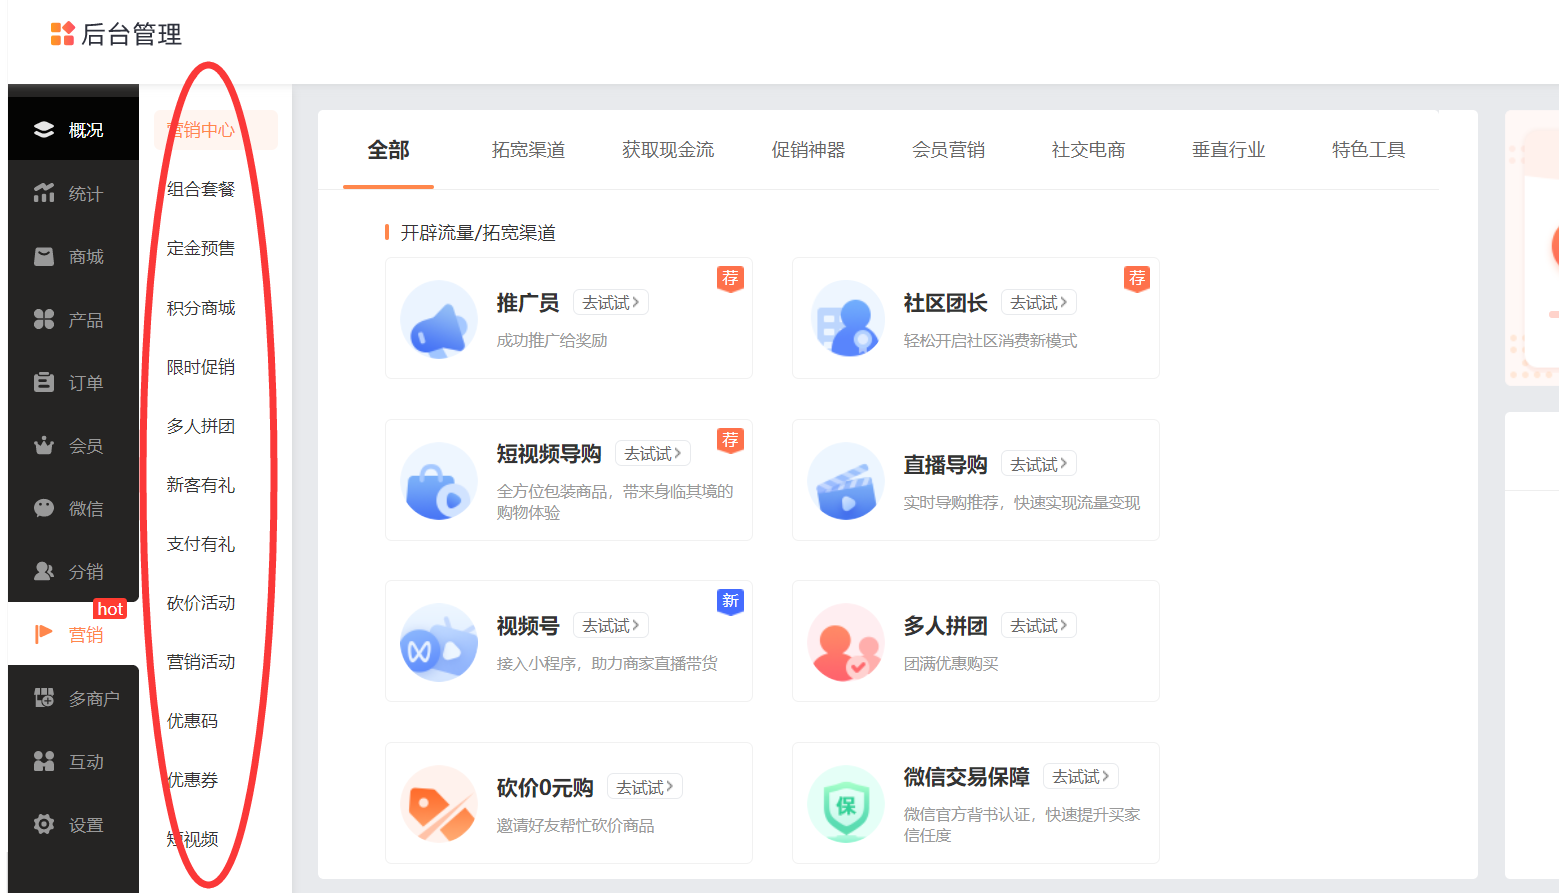The height and width of the screenshot is (893, 1559).
Task: Open 设置 settings gear icon
Action: pyautogui.click(x=44, y=824)
